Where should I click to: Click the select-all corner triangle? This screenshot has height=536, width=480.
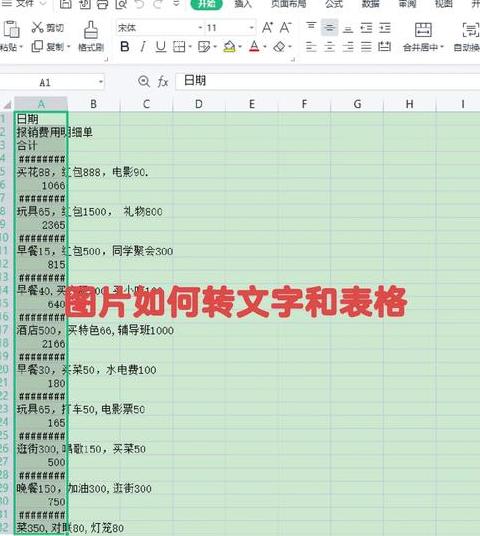click(7, 104)
